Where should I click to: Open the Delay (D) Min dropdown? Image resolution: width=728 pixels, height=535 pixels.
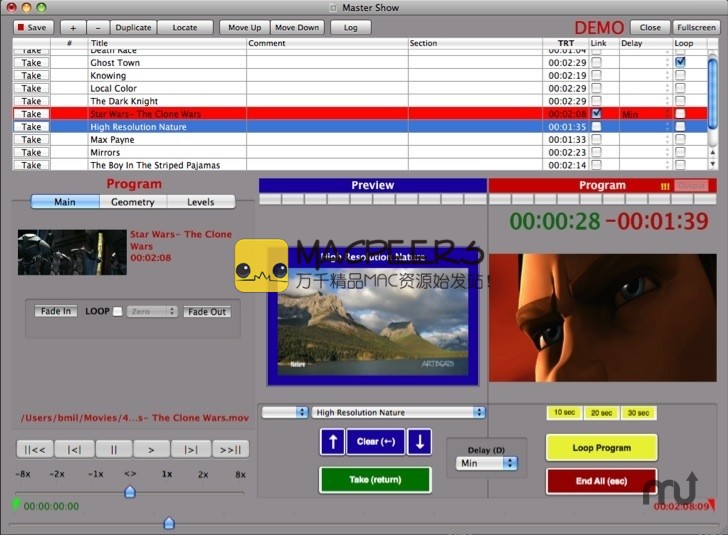[487, 463]
